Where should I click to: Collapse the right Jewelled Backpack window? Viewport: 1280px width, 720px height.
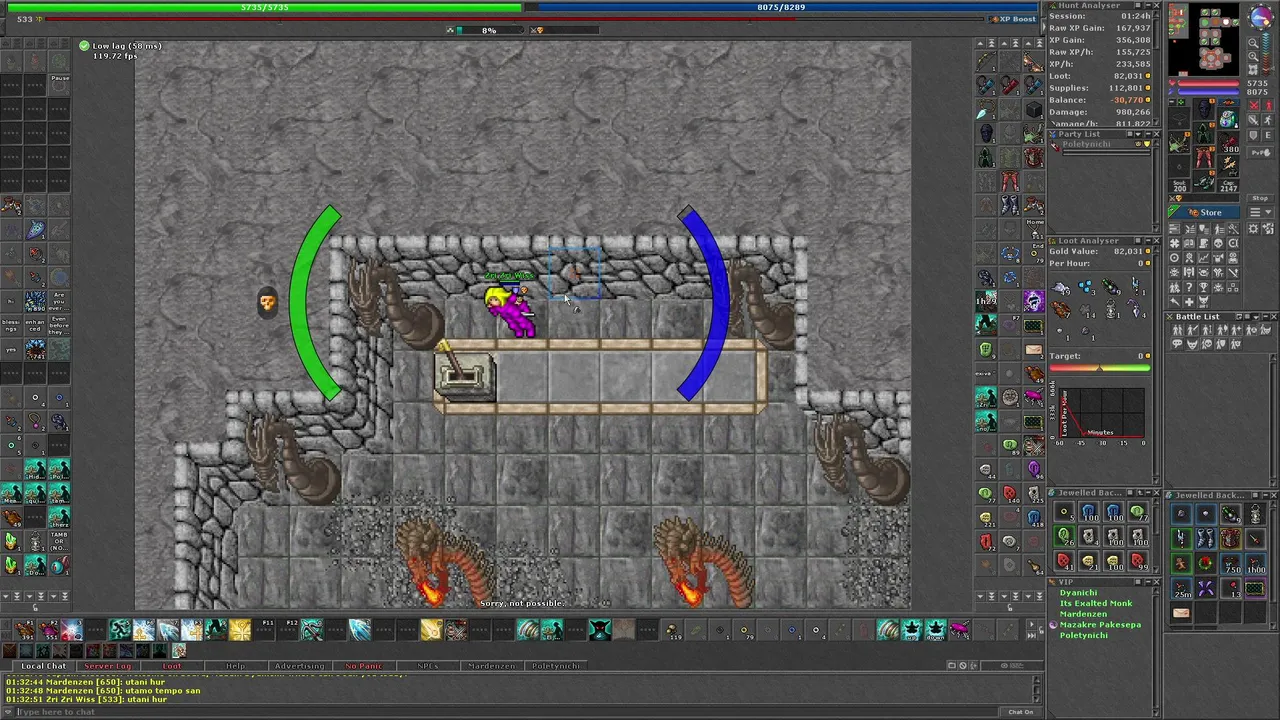1265,495
